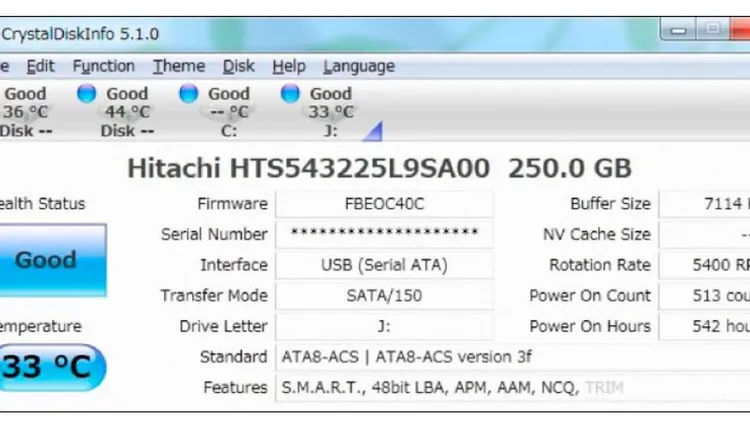The width and height of the screenshot is (750, 421).
Task: Click the Interface value USB (Serial ATA)
Action: (385, 265)
